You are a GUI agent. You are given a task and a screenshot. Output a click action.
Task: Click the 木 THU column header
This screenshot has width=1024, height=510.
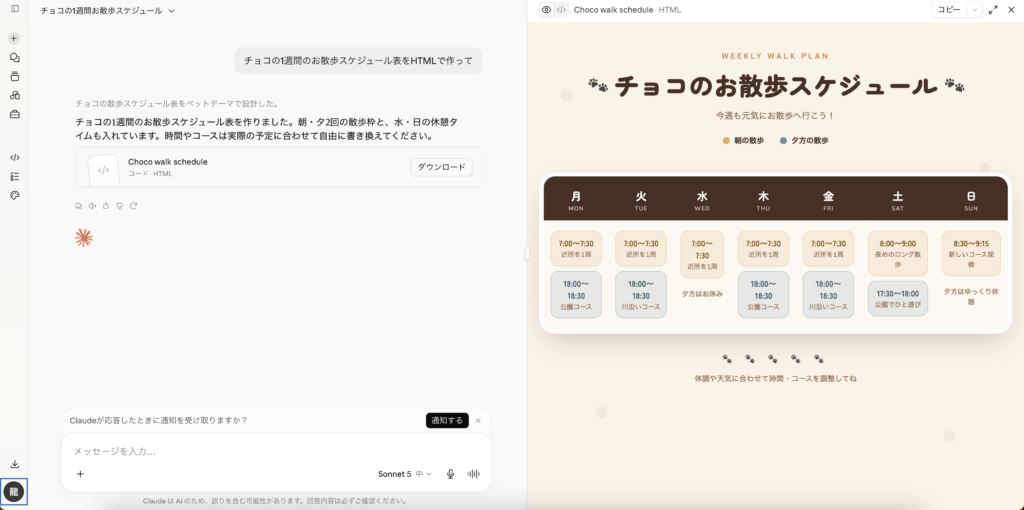(763, 200)
